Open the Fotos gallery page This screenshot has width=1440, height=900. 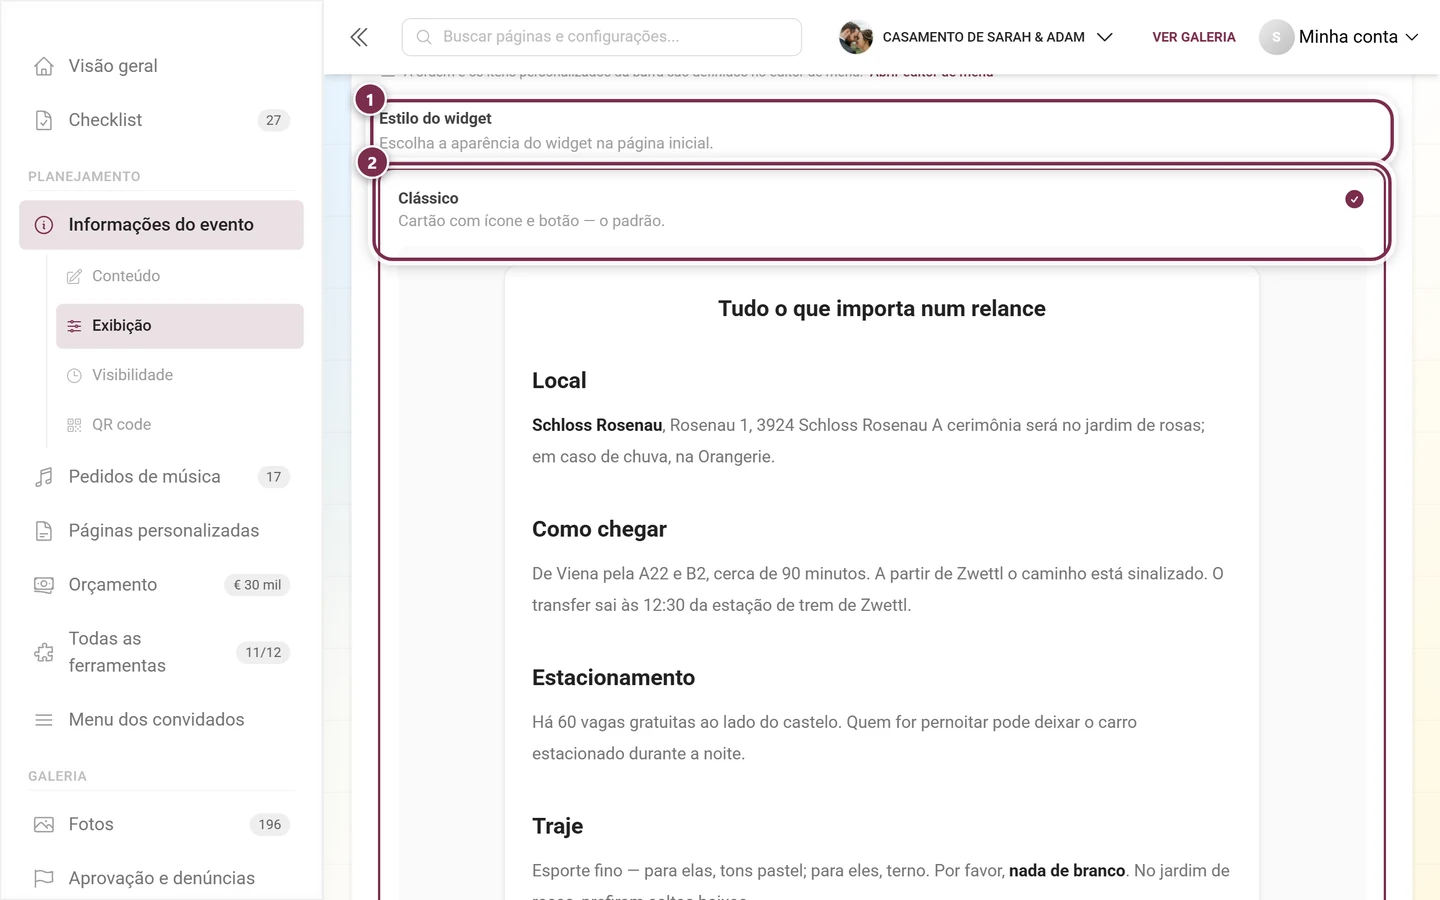click(161, 825)
